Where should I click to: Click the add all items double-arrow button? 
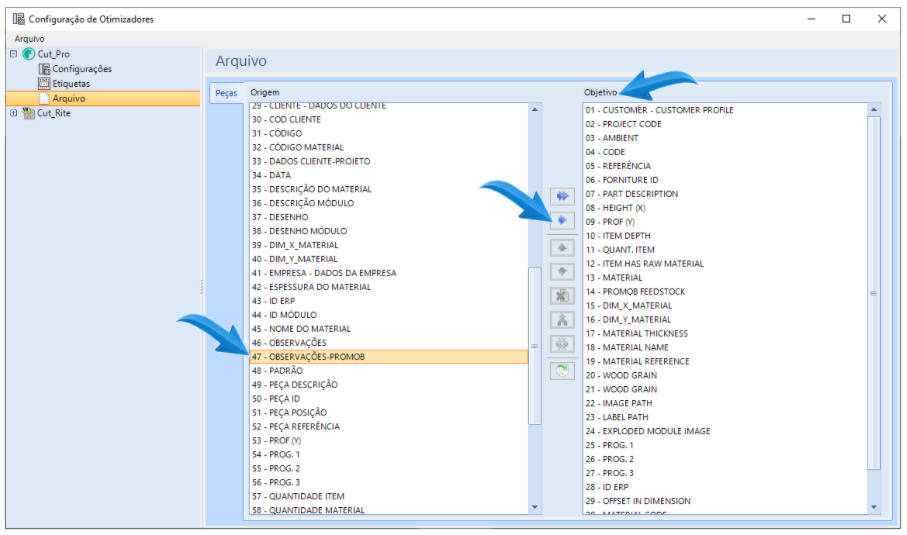(562, 196)
